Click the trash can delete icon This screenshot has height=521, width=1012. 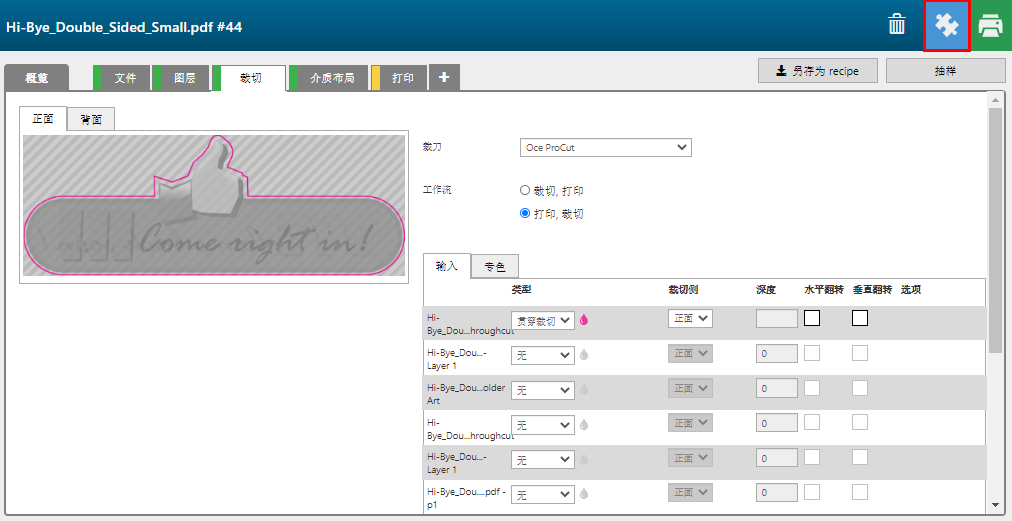[x=897, y=25]
